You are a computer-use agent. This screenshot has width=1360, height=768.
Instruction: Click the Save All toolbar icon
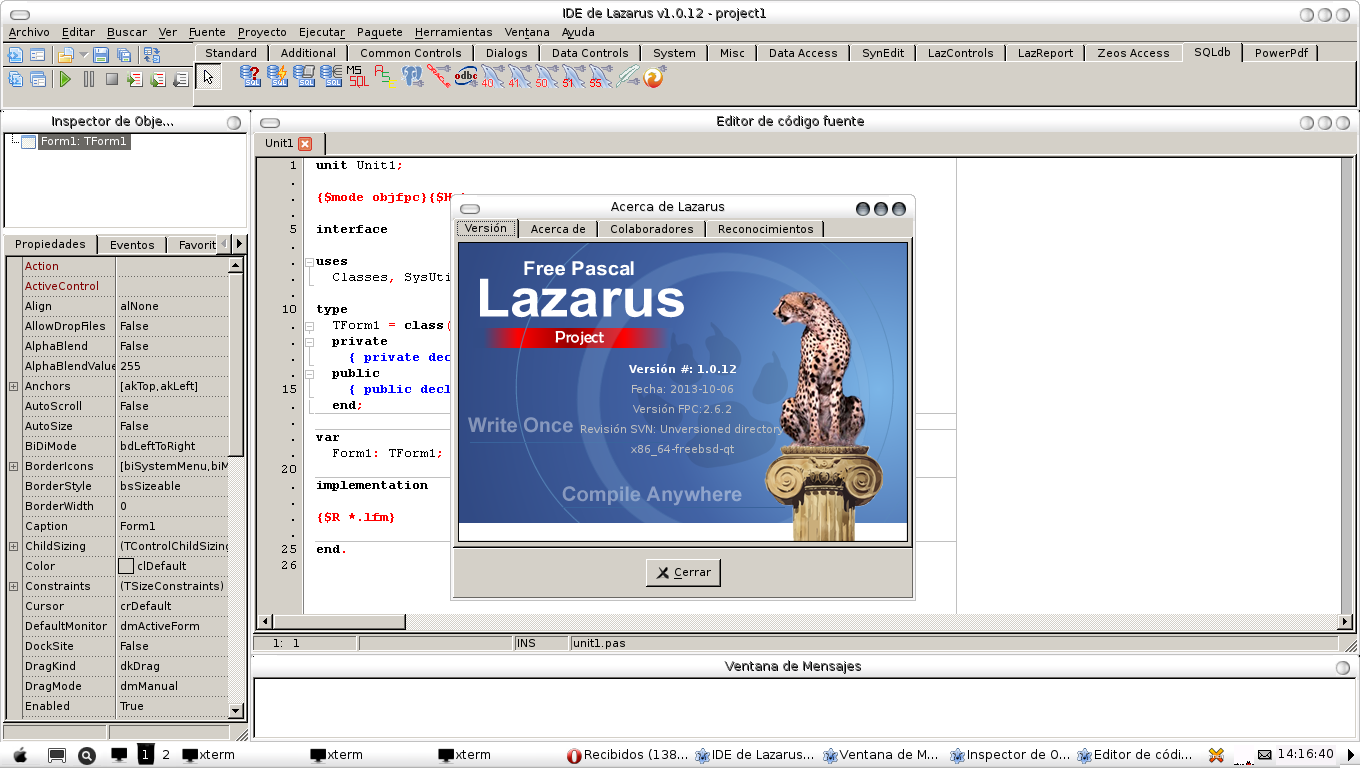pyautogui.click(x=124, y=55)
